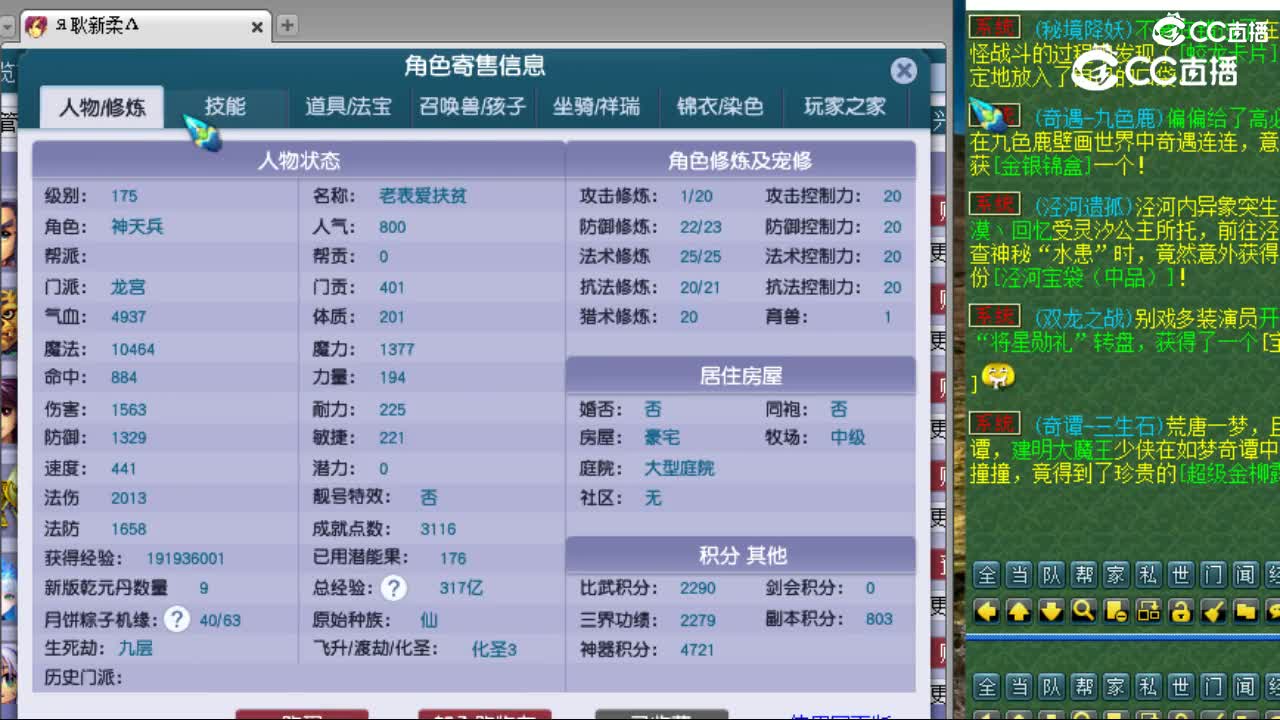Select 队 channel in lower chat panel

coord(1051,687)
